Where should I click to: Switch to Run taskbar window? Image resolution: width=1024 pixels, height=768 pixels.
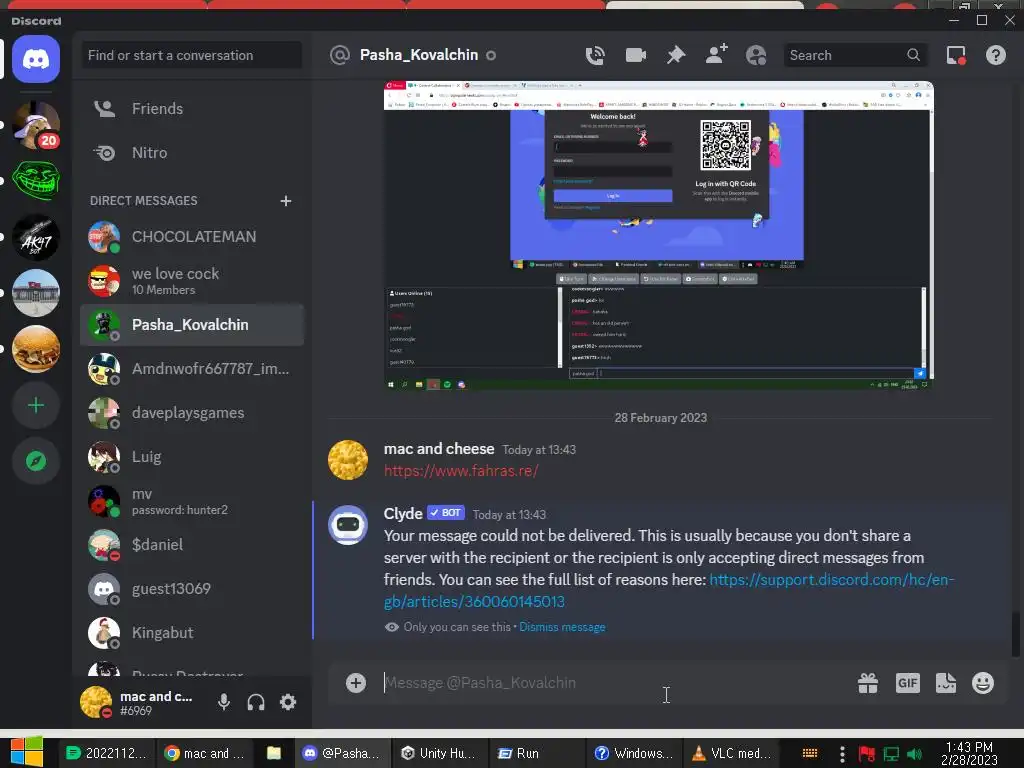[x=536, y=753]
